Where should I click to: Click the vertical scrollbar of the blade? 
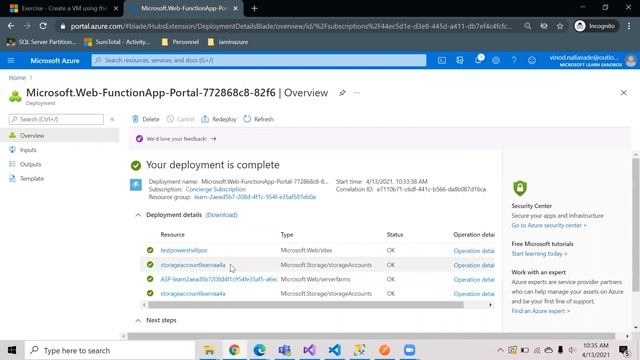(636, 224)
